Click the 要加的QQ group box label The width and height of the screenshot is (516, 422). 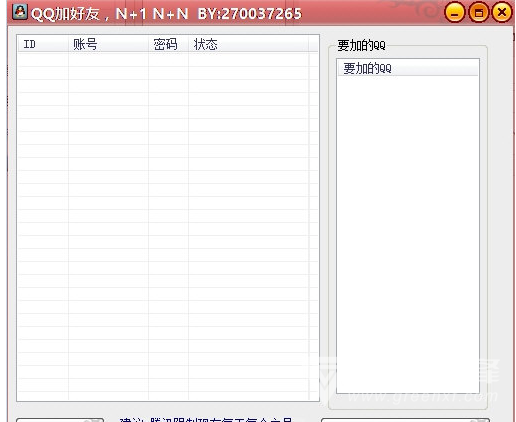[361, 46]
